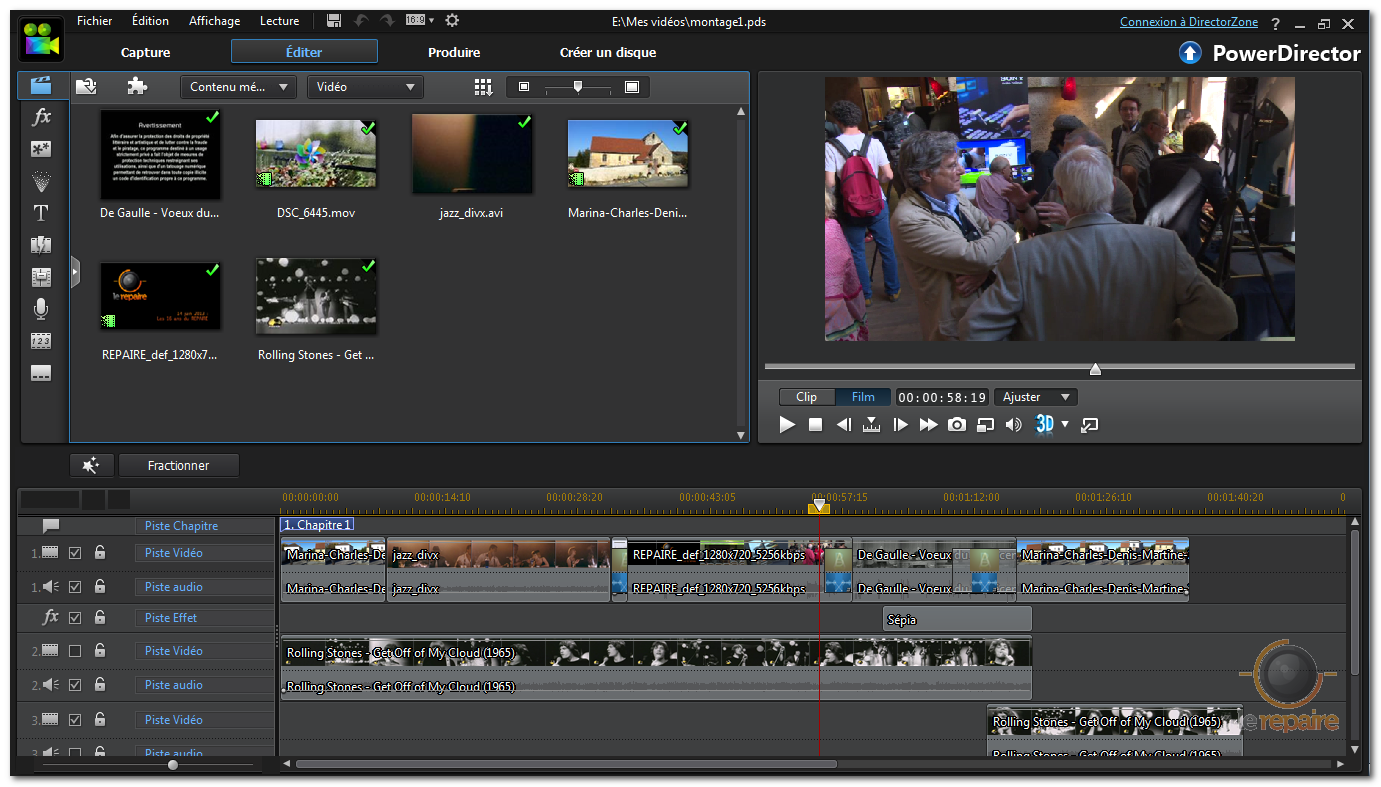
Task: Click the timeline zoom slider handle
Action: [173, 765]
